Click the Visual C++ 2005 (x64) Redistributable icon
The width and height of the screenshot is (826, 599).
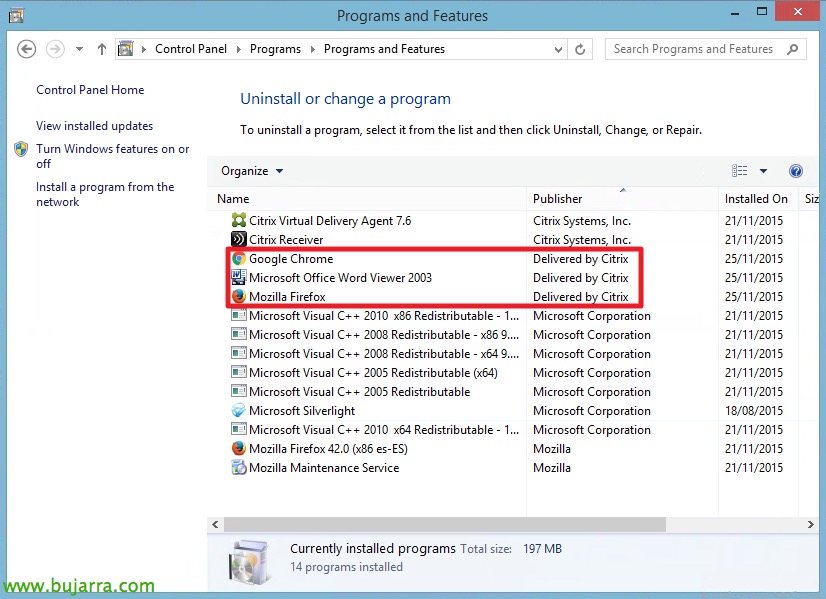point(239,372)
